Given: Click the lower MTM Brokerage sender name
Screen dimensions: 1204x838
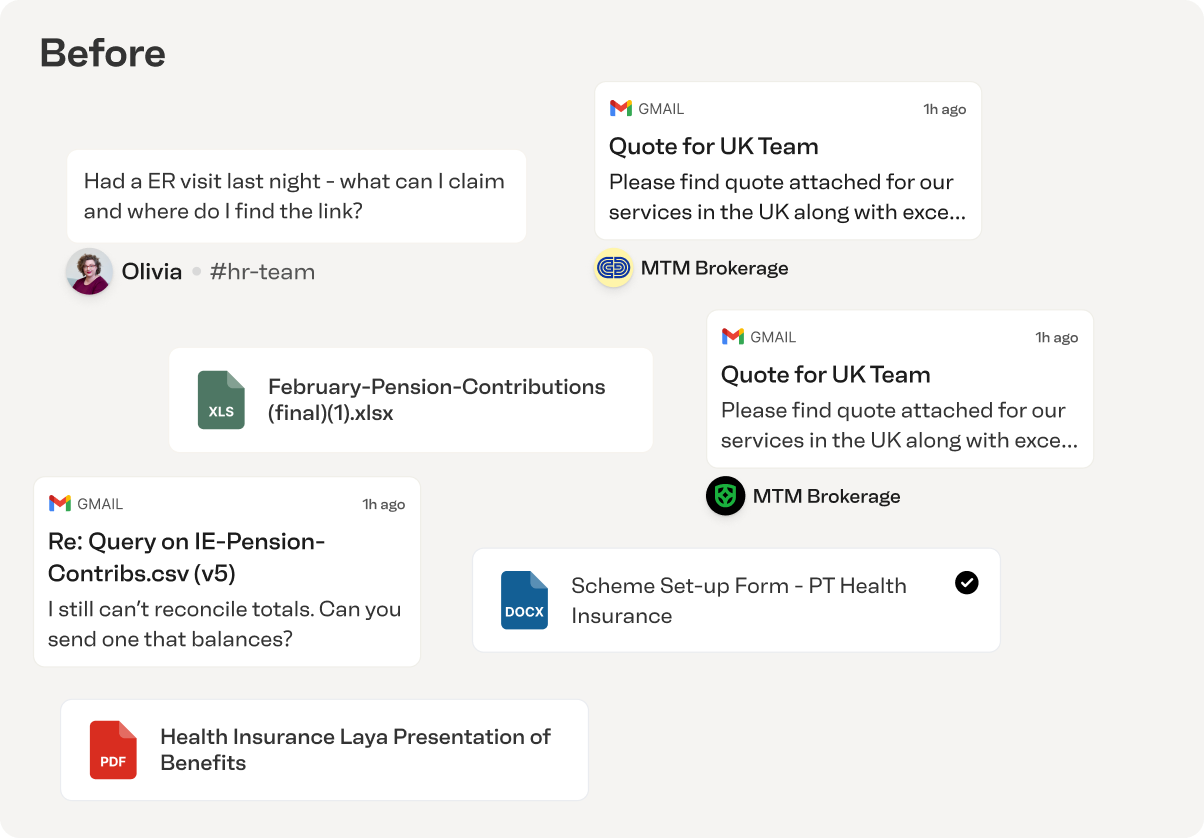Looking at the screenshot, I should coord(827,496).
